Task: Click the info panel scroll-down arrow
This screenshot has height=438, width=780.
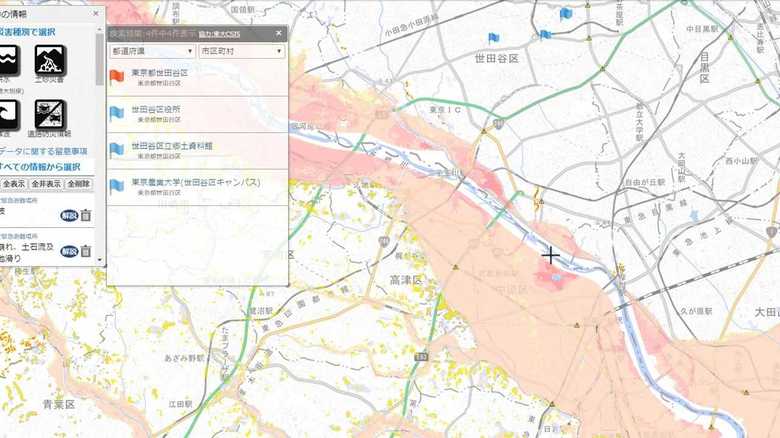Action: (x=100, y=260)
